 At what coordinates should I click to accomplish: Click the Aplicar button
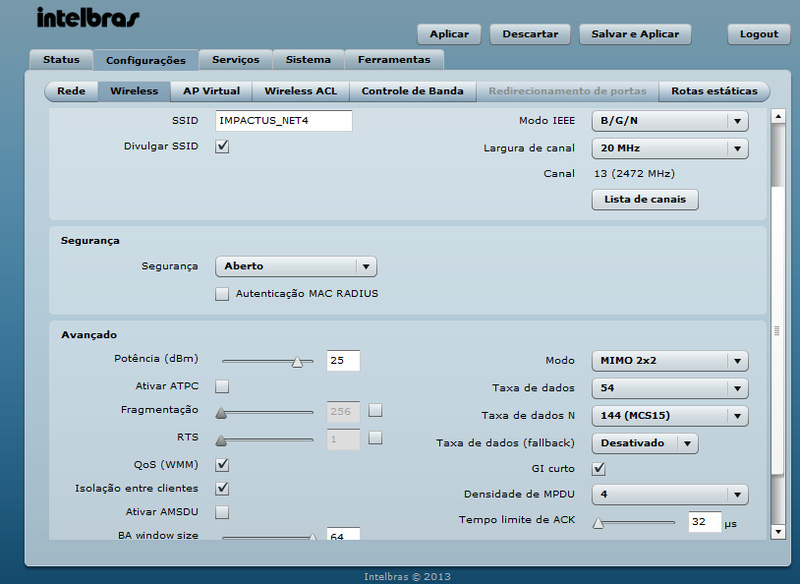point(449,34)
